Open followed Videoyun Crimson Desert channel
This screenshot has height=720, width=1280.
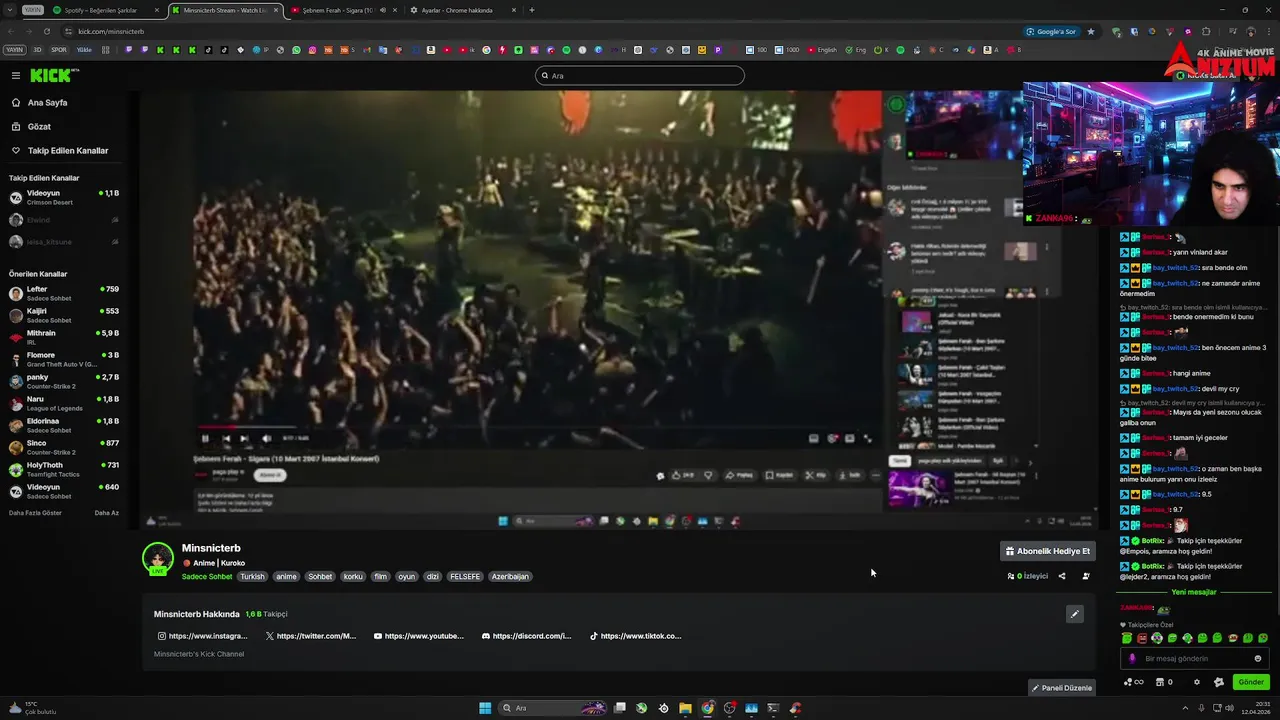coord(64,197)
